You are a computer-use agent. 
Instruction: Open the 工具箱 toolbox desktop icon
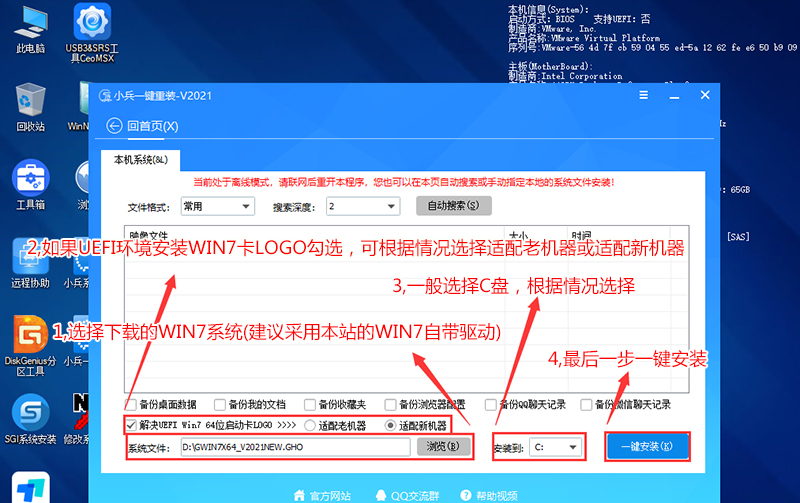(x=31, y=186)
